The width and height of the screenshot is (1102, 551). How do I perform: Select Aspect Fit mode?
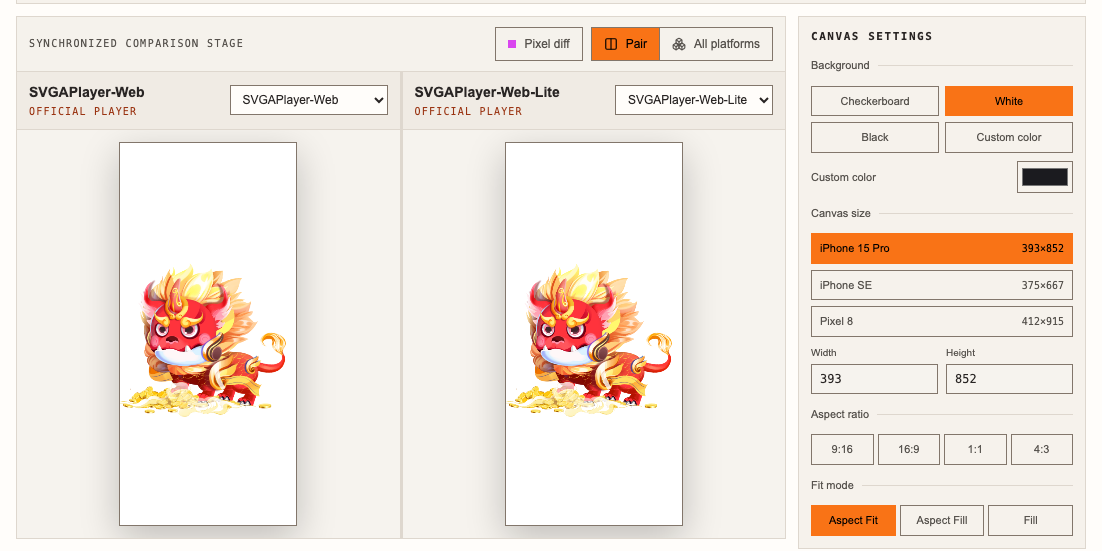tap(853, 520)
